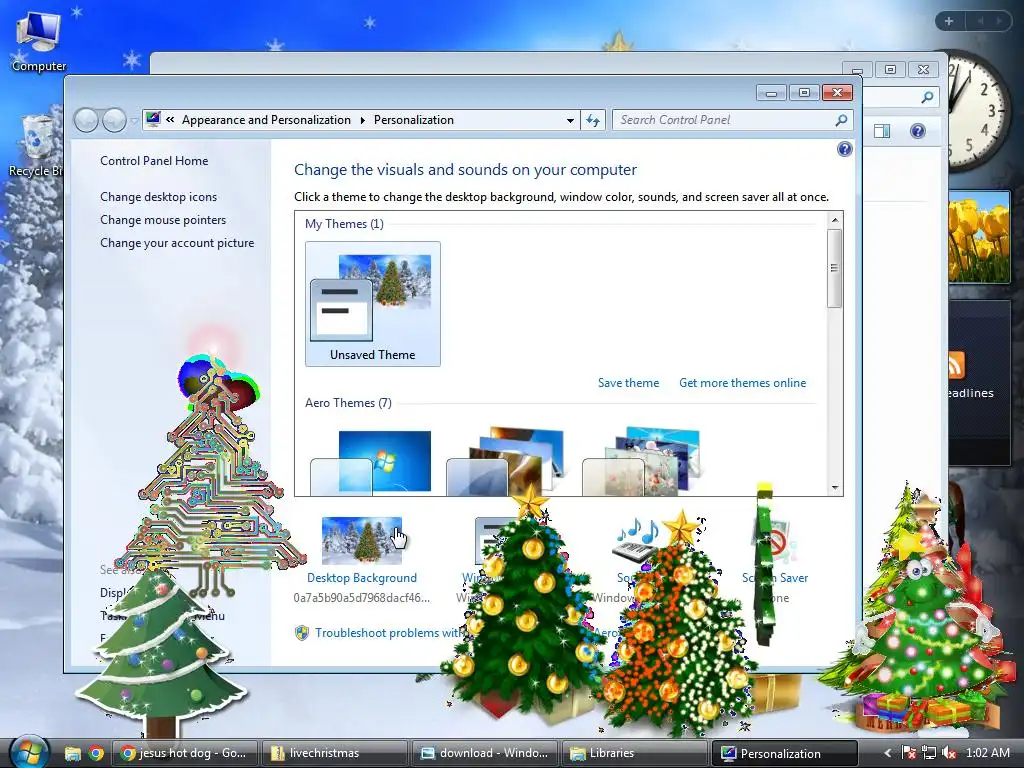Viewport: 1024px width, 768px height.
Task: Open pinned Chrome taskbar icon
Action: 96,753
